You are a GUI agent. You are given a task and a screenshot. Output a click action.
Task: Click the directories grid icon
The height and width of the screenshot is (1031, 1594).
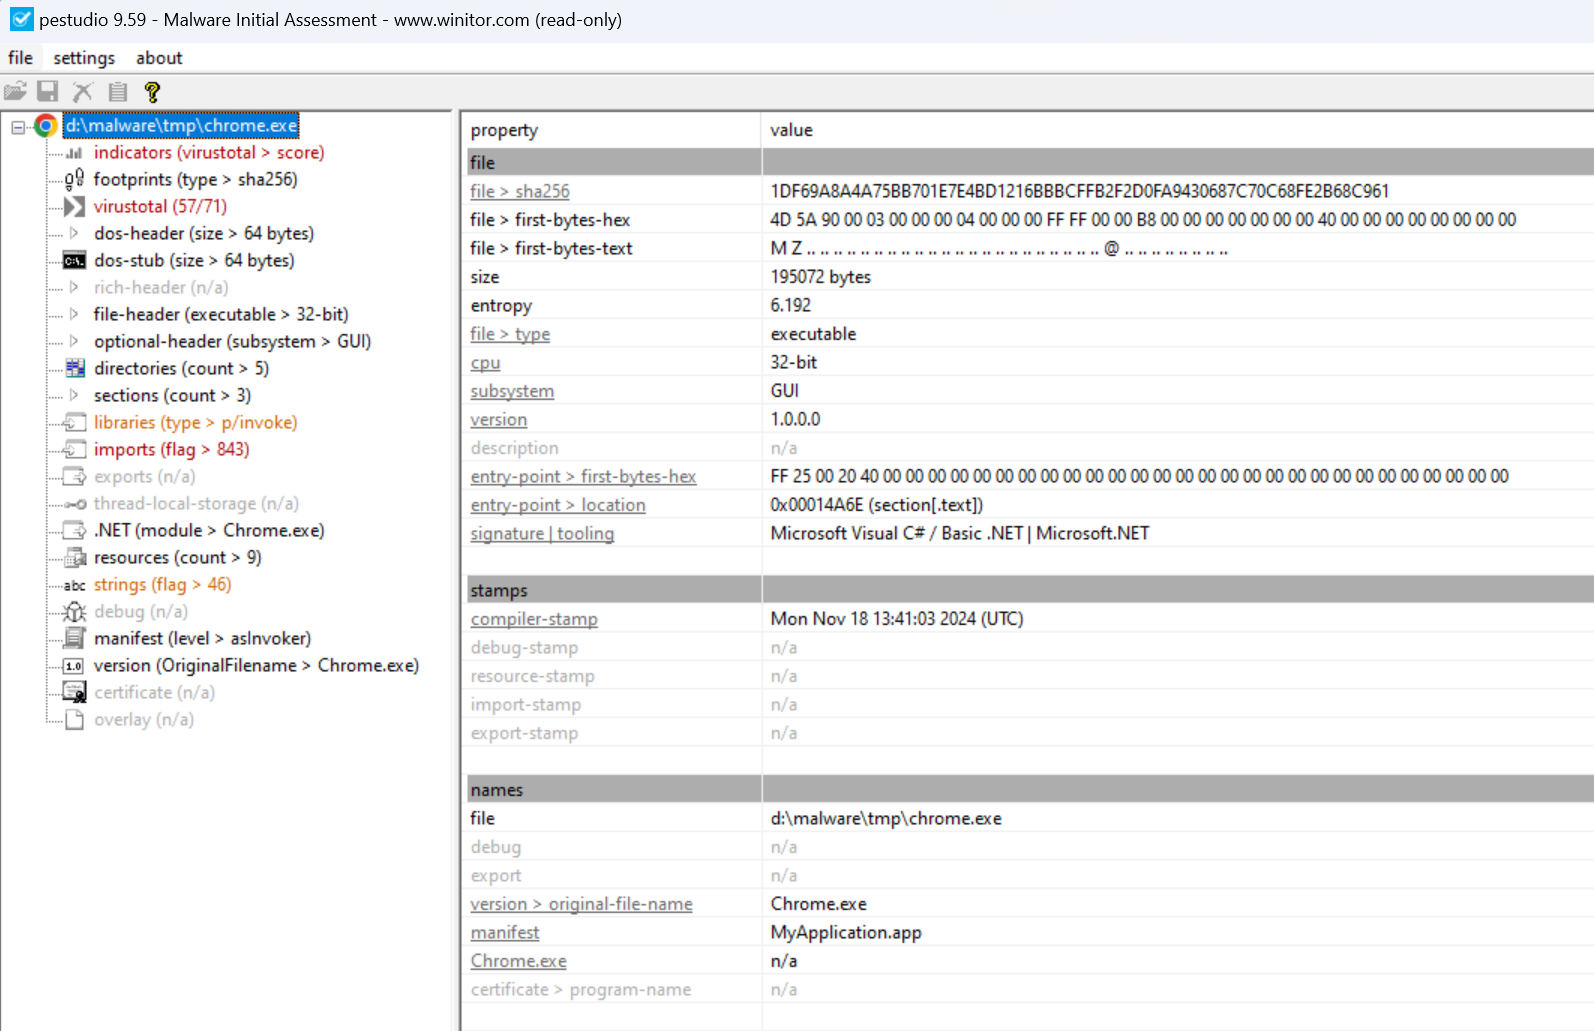click(74, 369)
